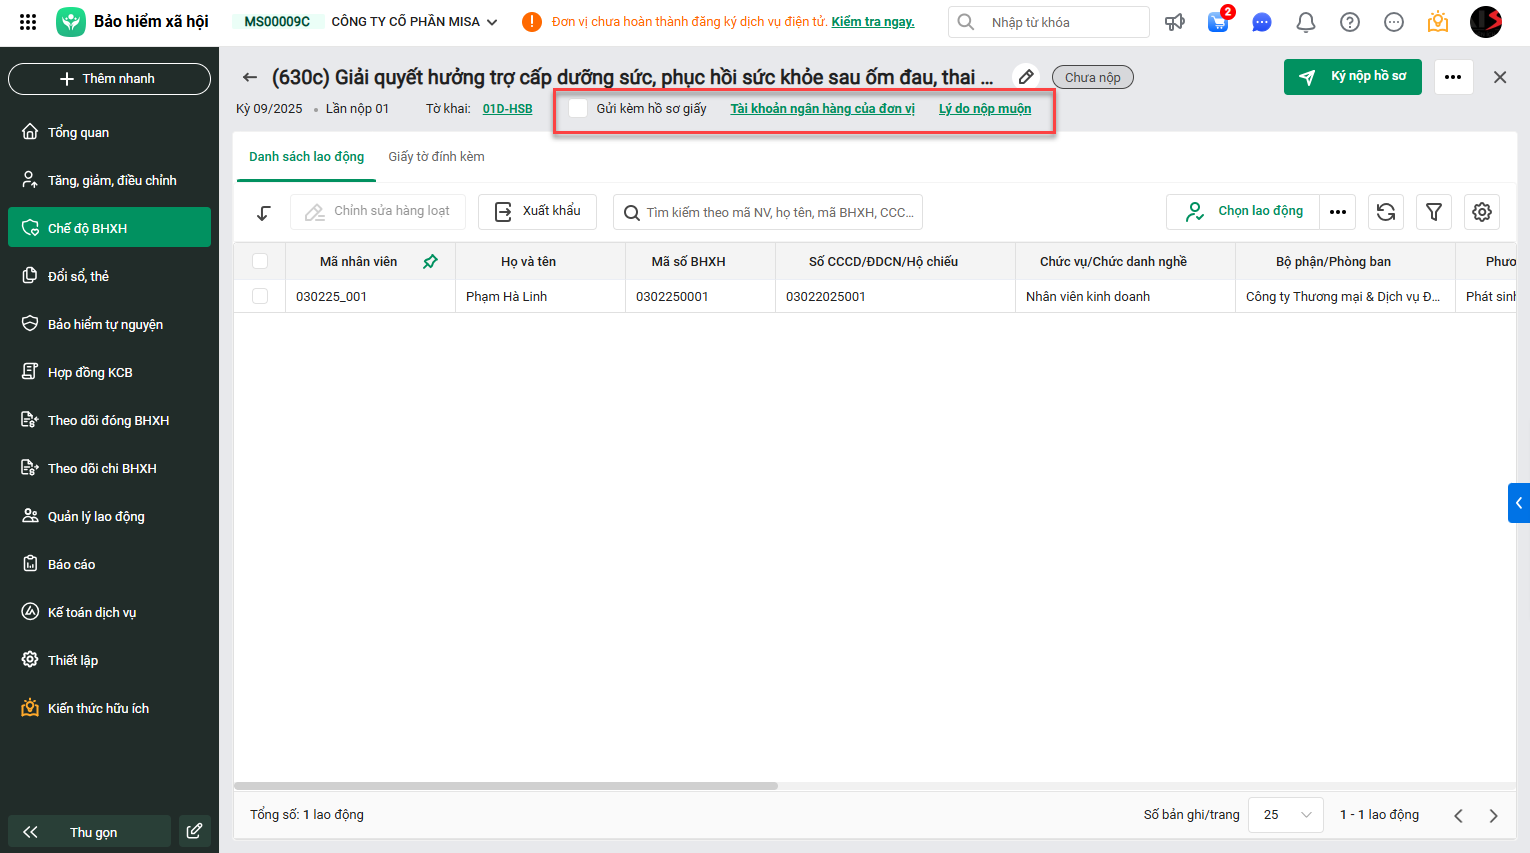
Task: Open Đổi sổ, thẻ menu item
Action: point(109,276)
